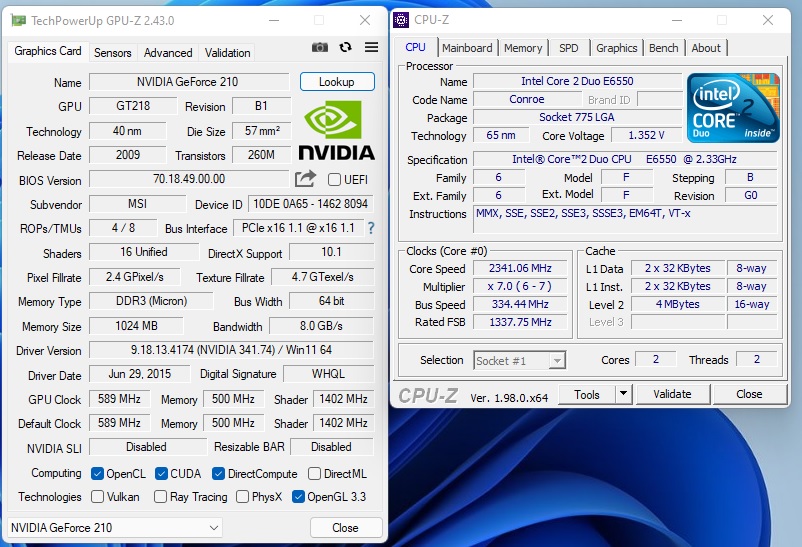802x547 pixels.
Task: Open the SPD tab in CPU-Z
Action: coord(569,48)
